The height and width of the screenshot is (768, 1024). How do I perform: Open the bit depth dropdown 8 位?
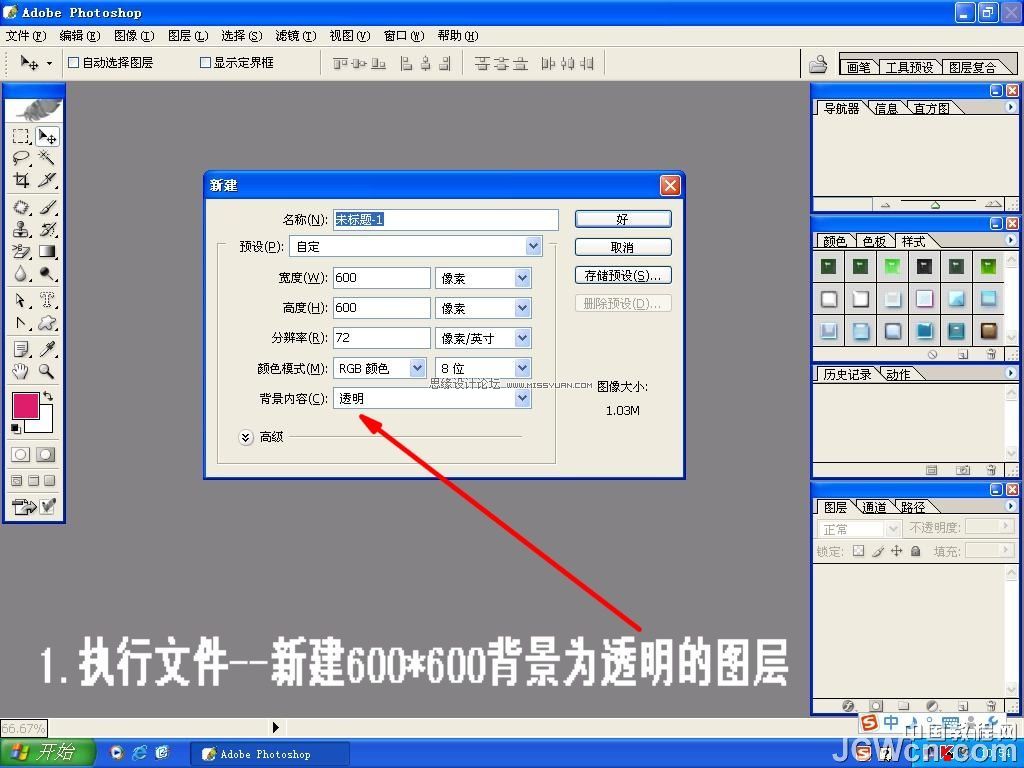483,368
